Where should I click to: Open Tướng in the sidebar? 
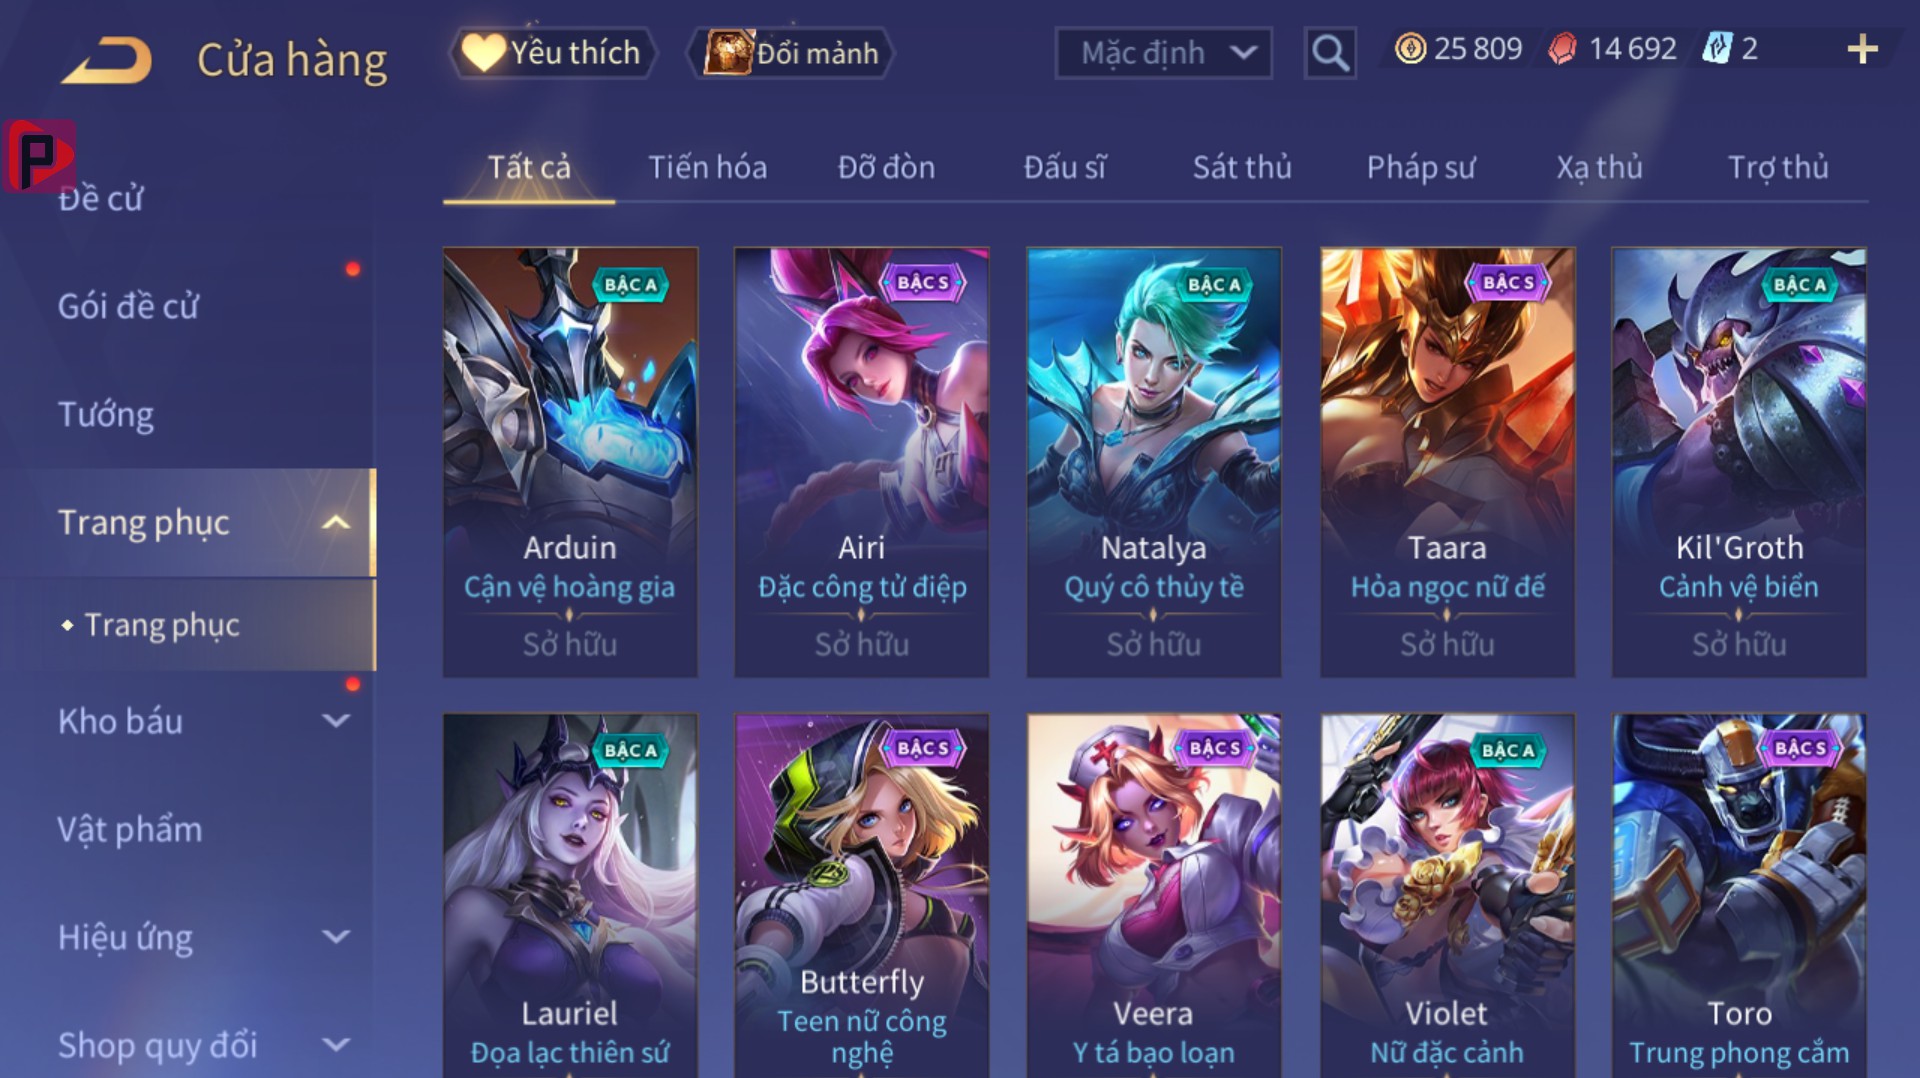click(x=106, y=414)
